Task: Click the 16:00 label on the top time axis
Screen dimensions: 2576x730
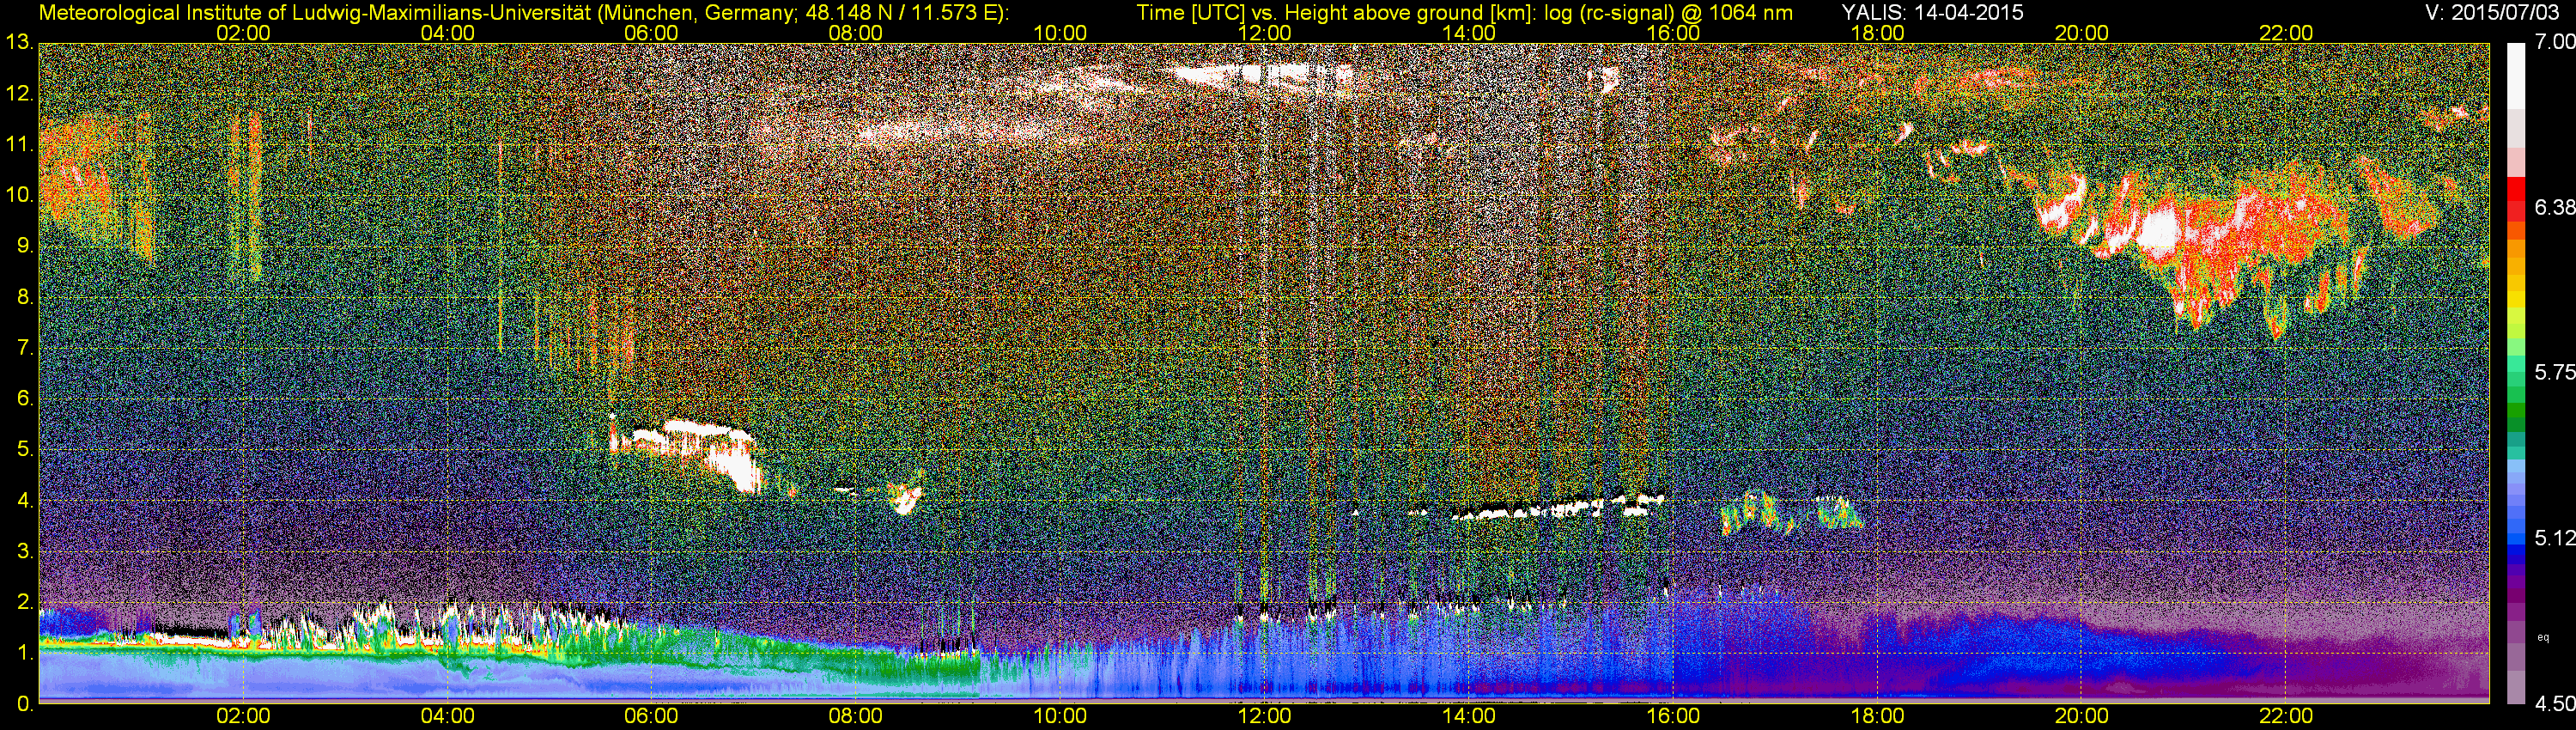Action: pos(1673,33)
